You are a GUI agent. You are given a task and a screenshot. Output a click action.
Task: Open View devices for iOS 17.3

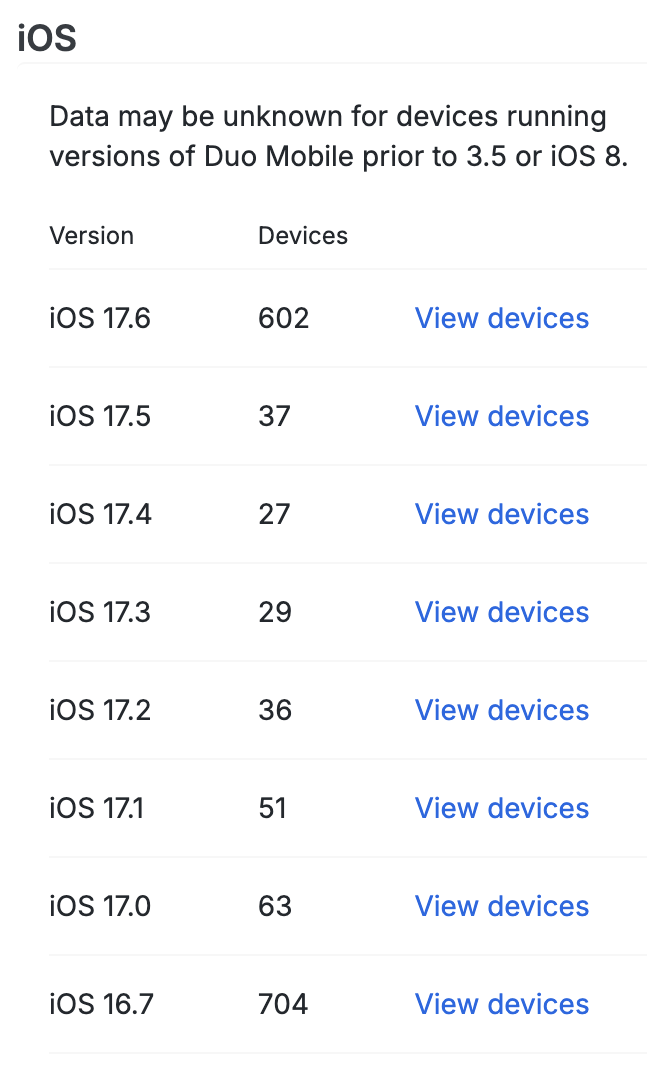pyautogui.click(x=501, y=612)
